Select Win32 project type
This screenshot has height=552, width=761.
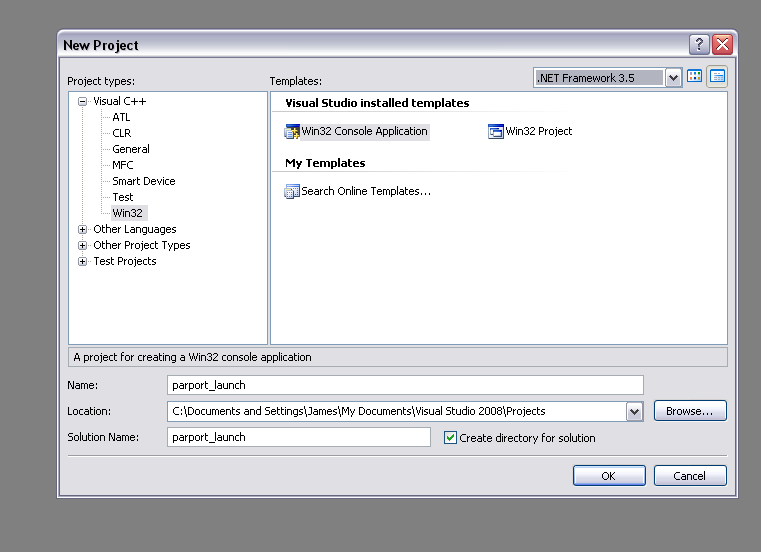(128, 213)
